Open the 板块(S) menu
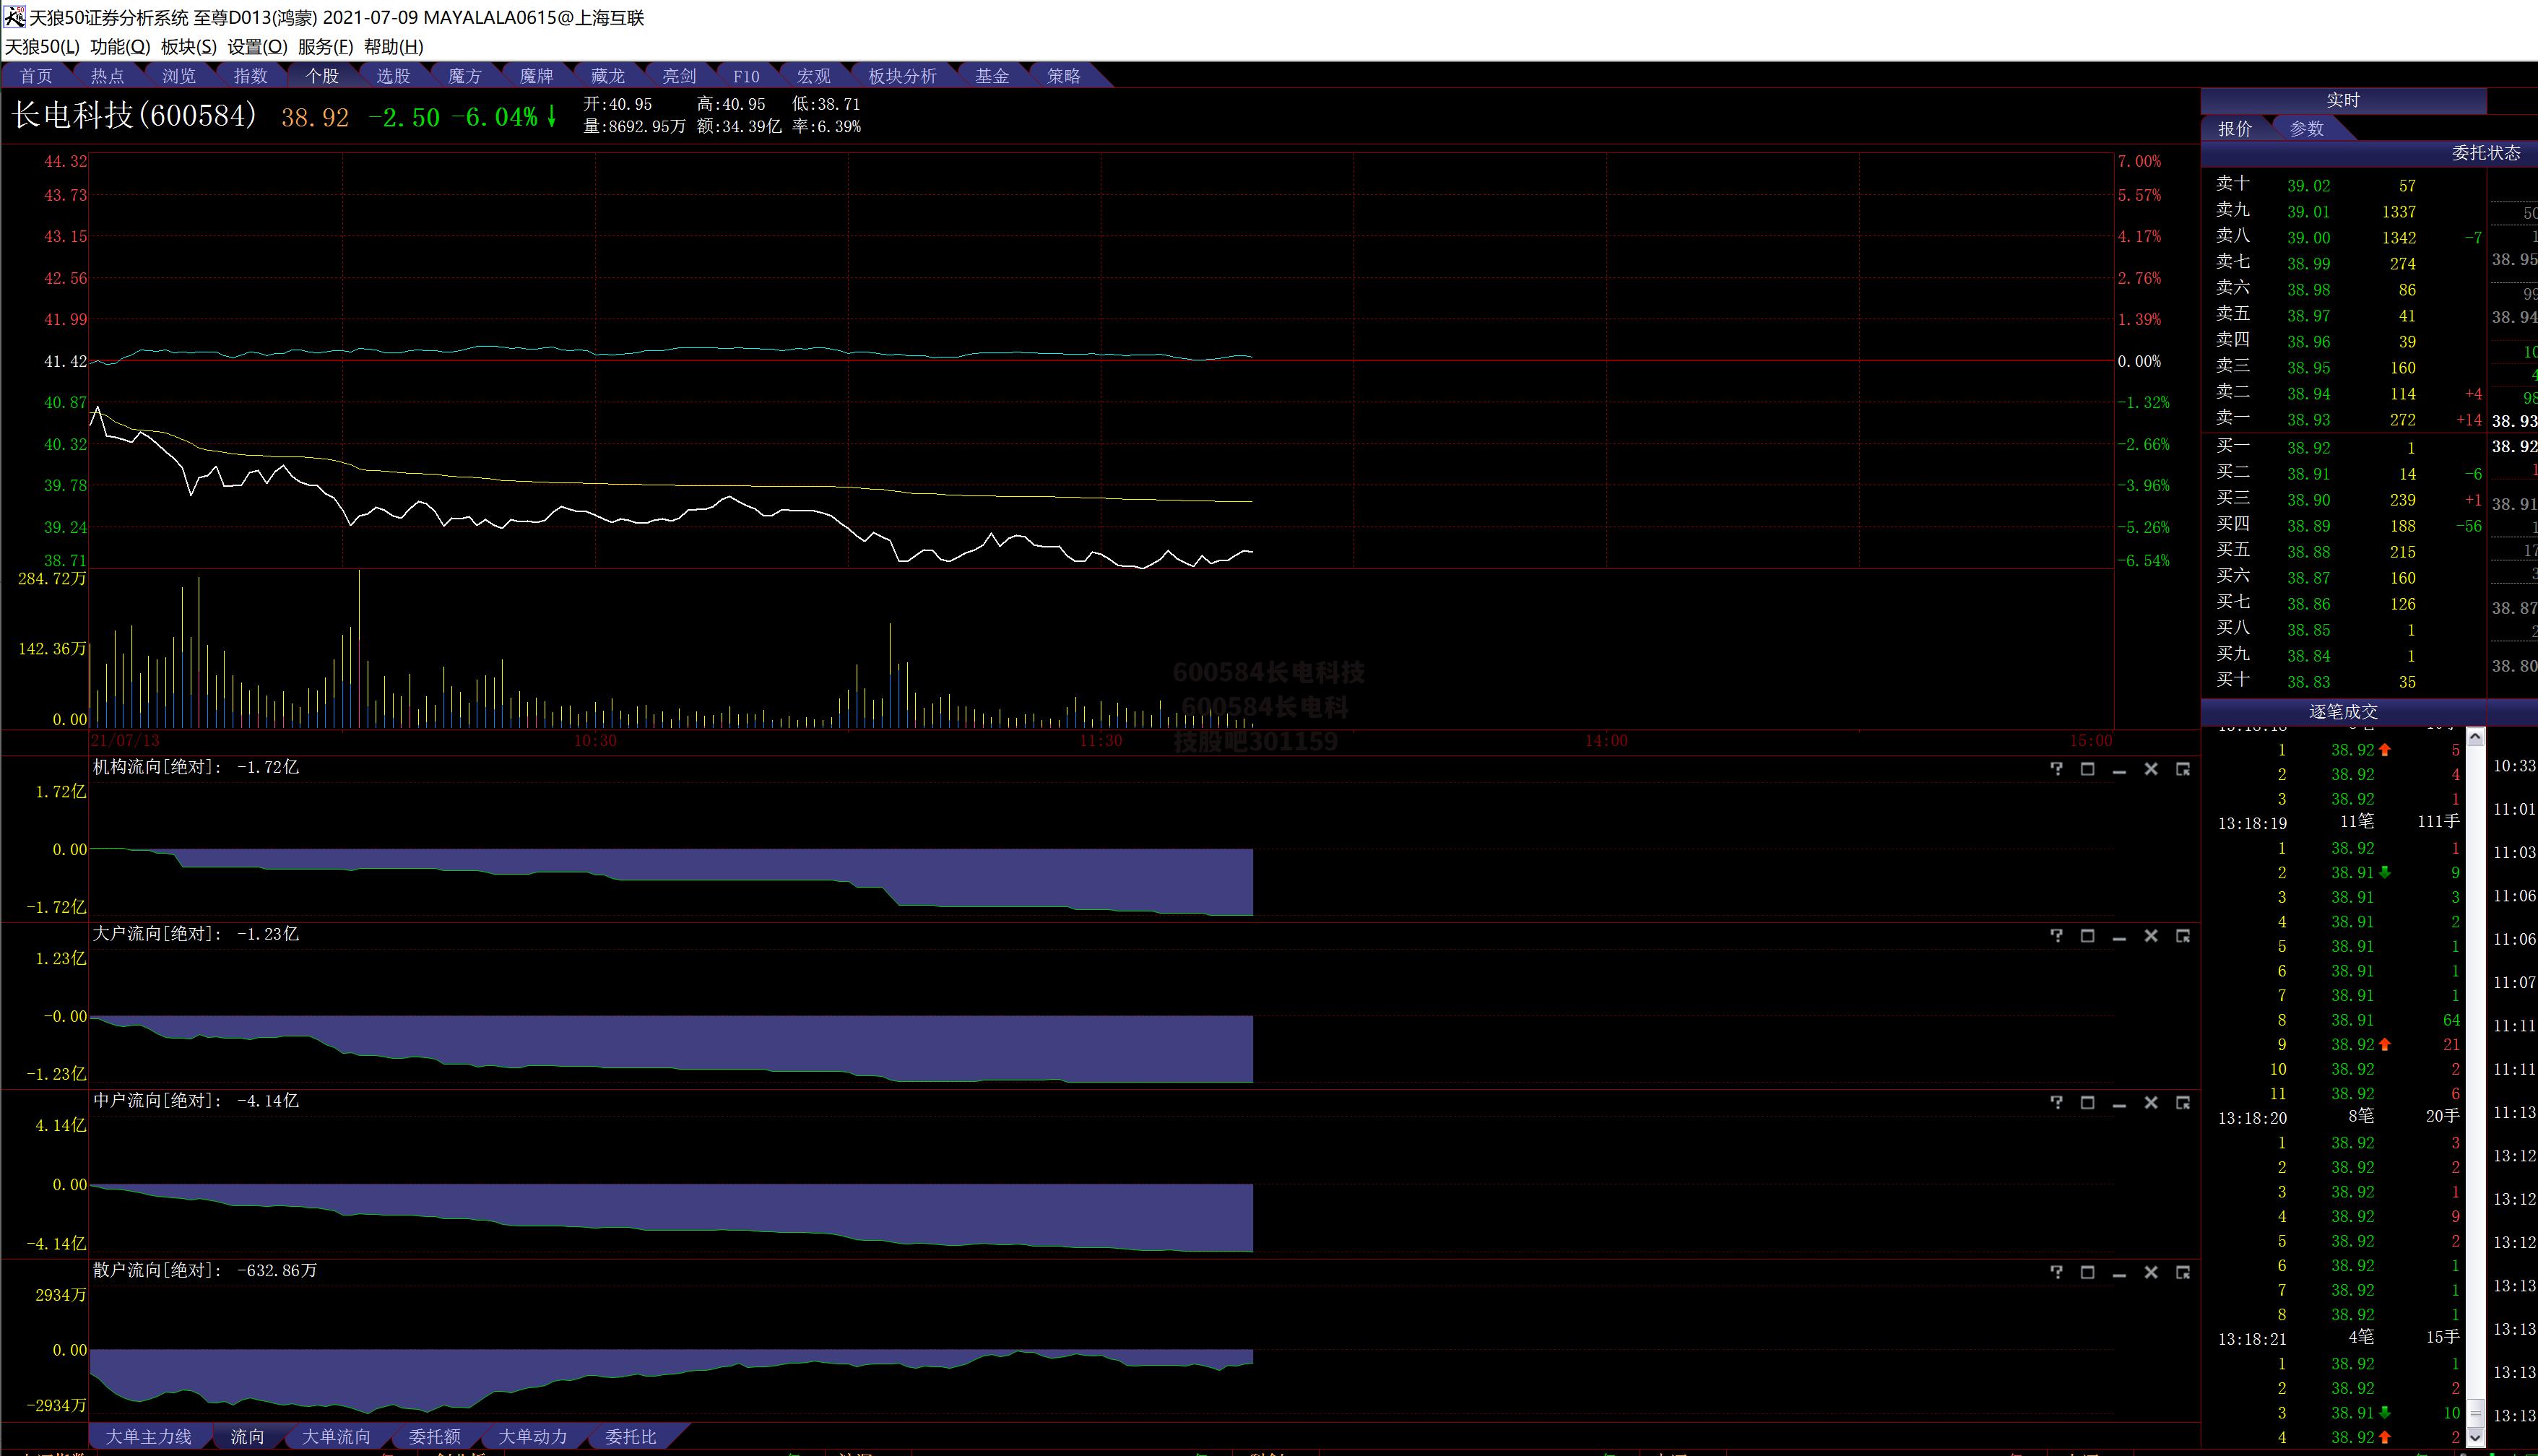Screen dimensions: 2538x1456 click(188, 47)
